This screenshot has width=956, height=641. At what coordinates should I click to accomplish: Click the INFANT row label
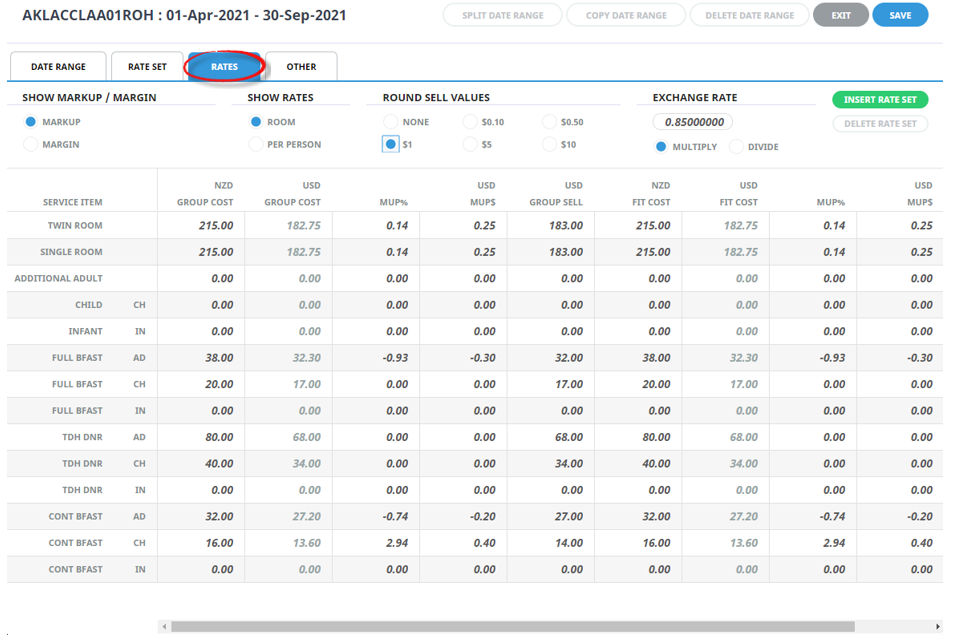pos(85,331)
